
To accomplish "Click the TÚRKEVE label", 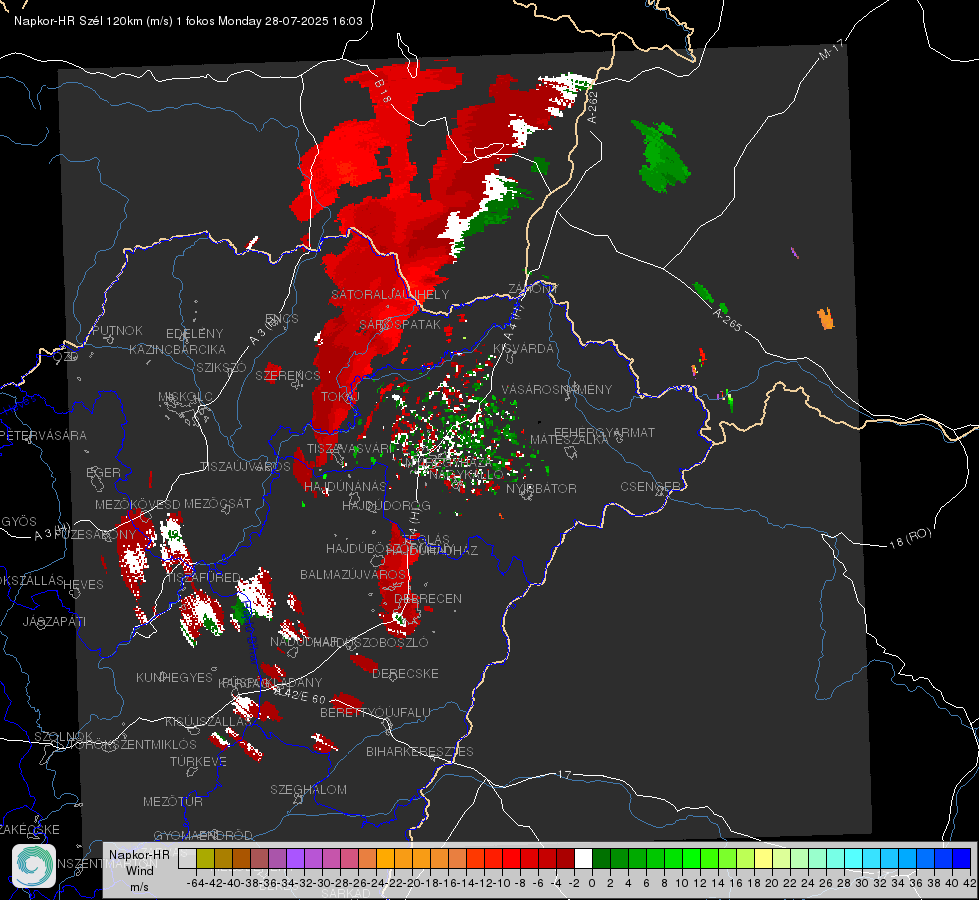I will [x=199, y=761].
